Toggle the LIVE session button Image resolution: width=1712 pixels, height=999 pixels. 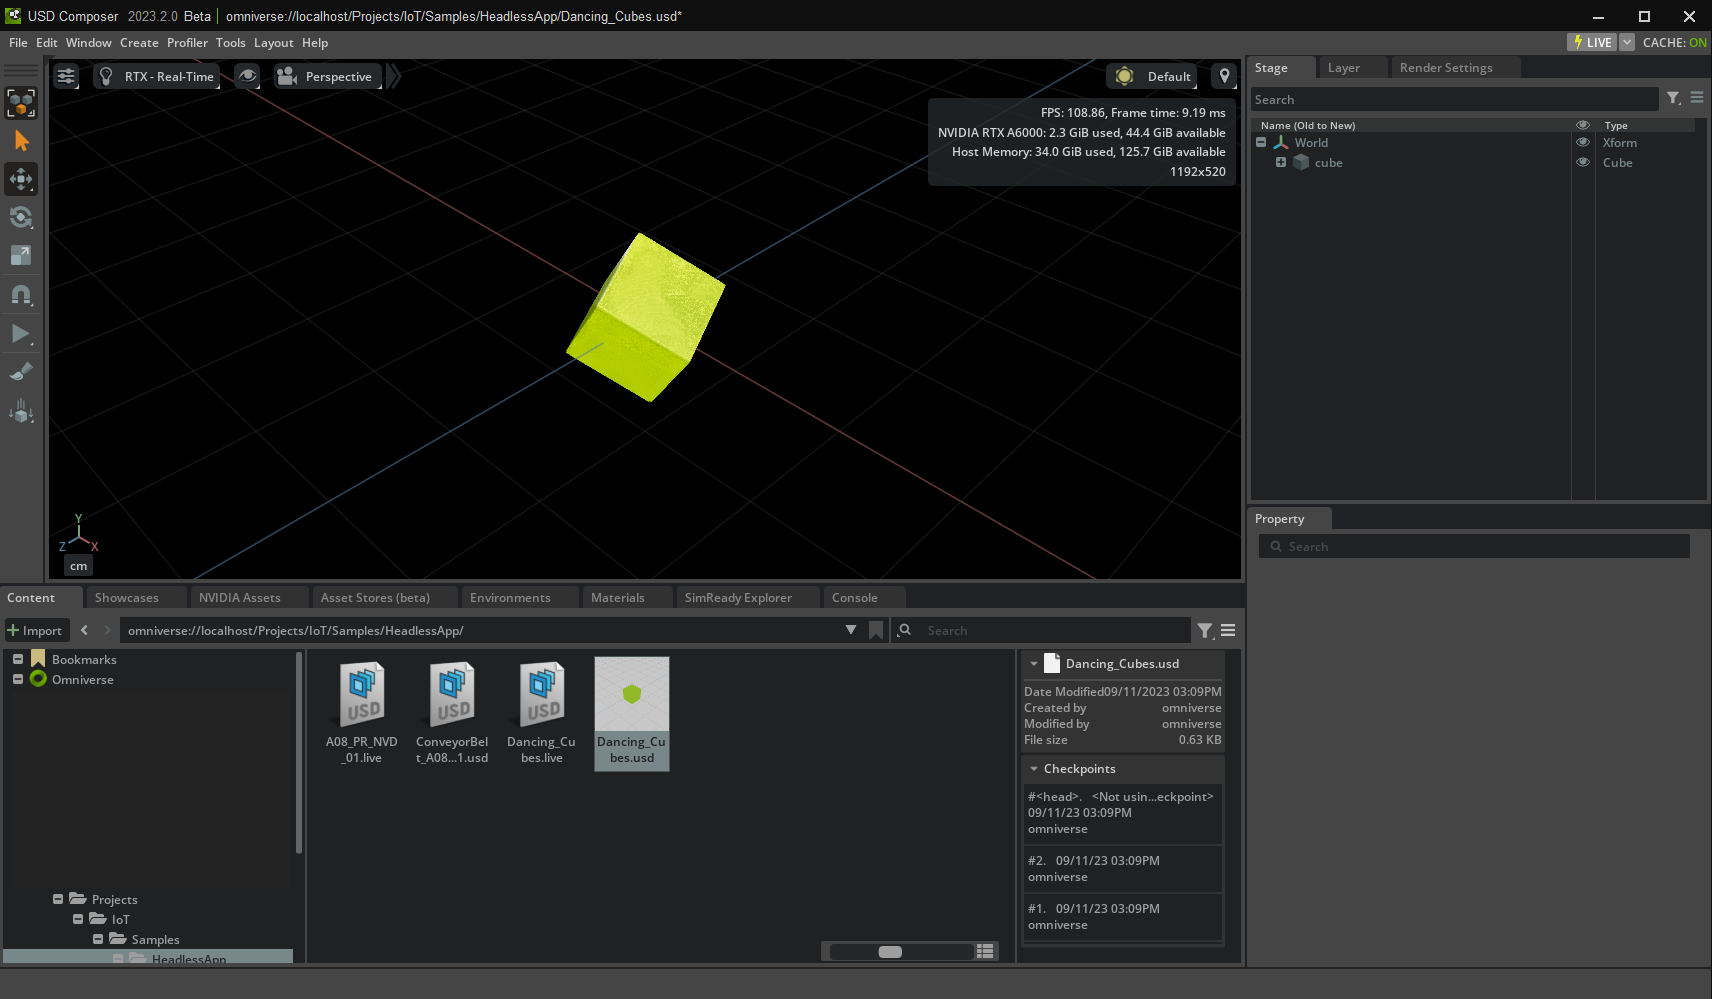(1592, 42)
